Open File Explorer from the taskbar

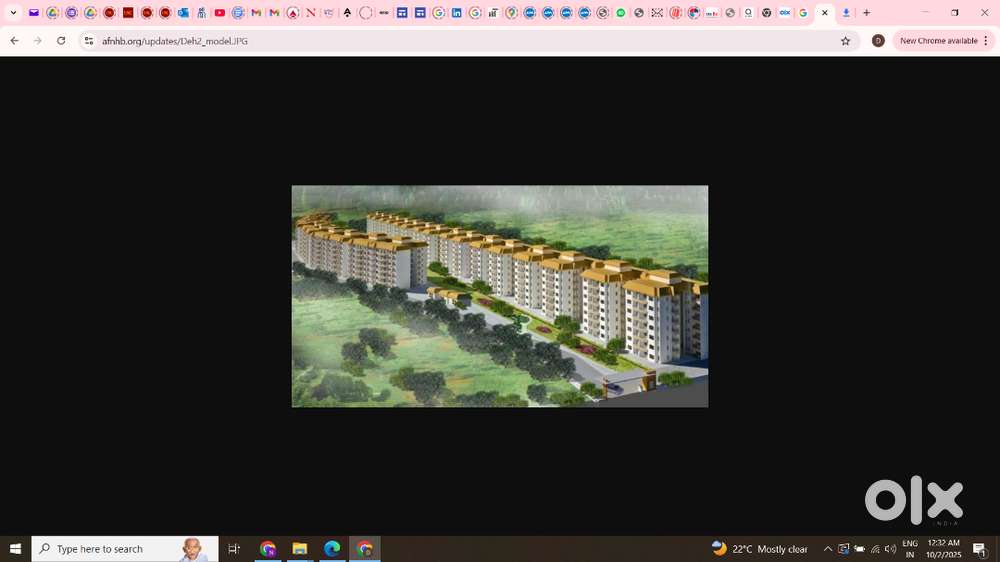[299, 549]
